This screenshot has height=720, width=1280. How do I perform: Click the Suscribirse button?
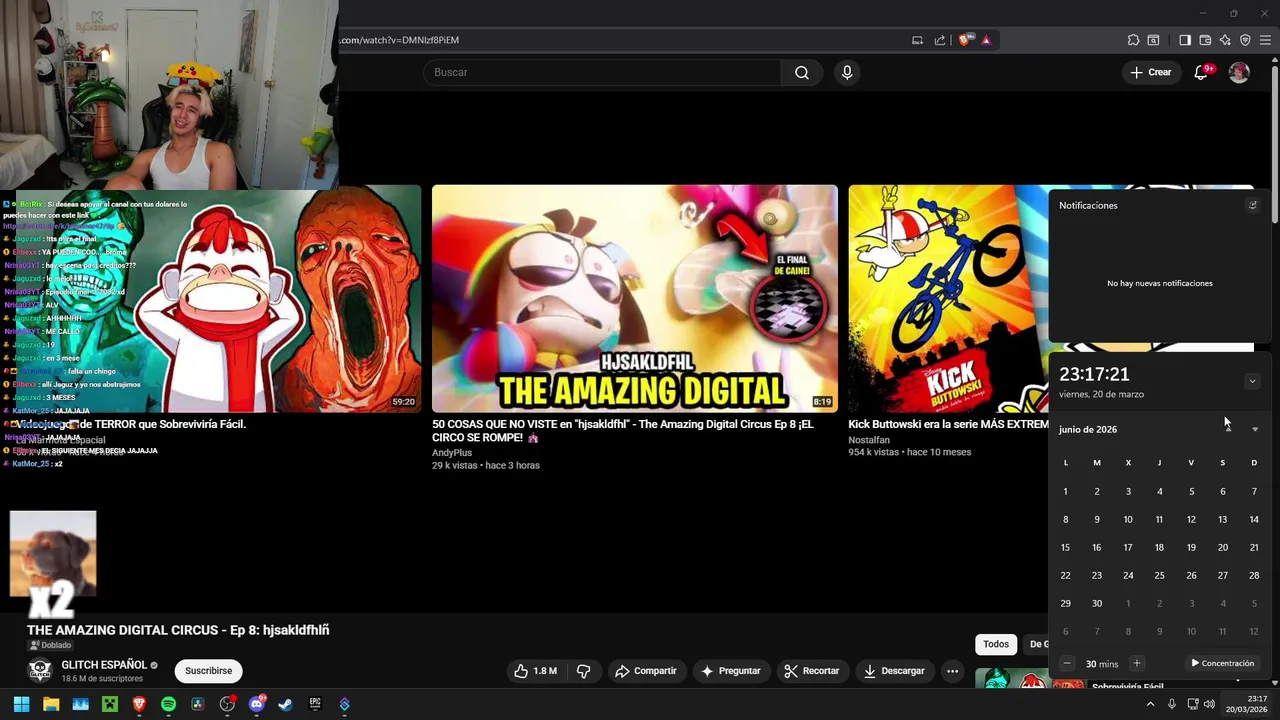point(208,671)
